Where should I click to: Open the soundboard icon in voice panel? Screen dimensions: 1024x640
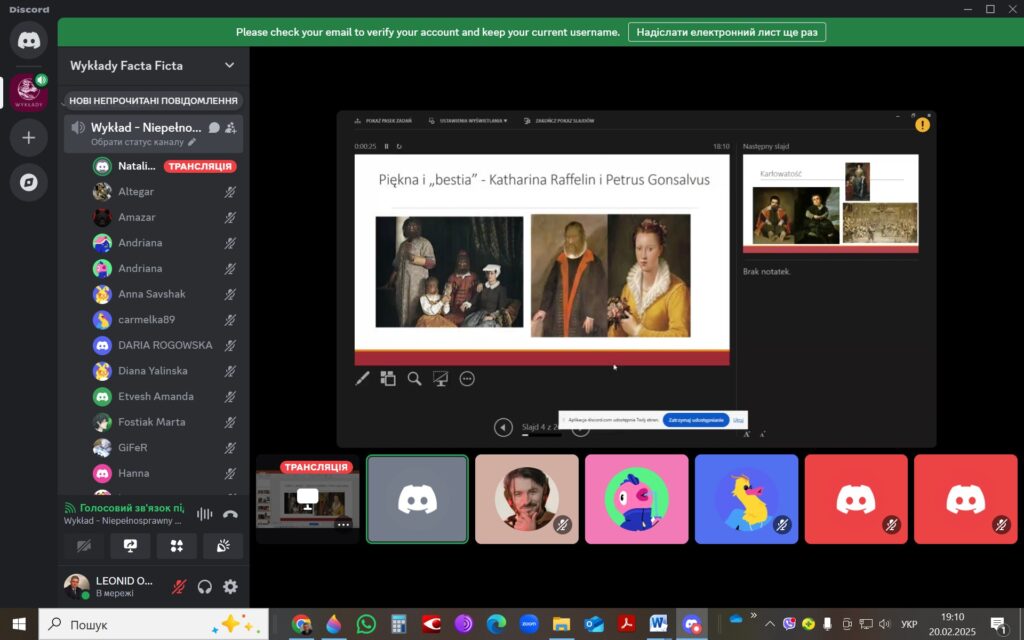pyautogui.click(x=222, y=546)
